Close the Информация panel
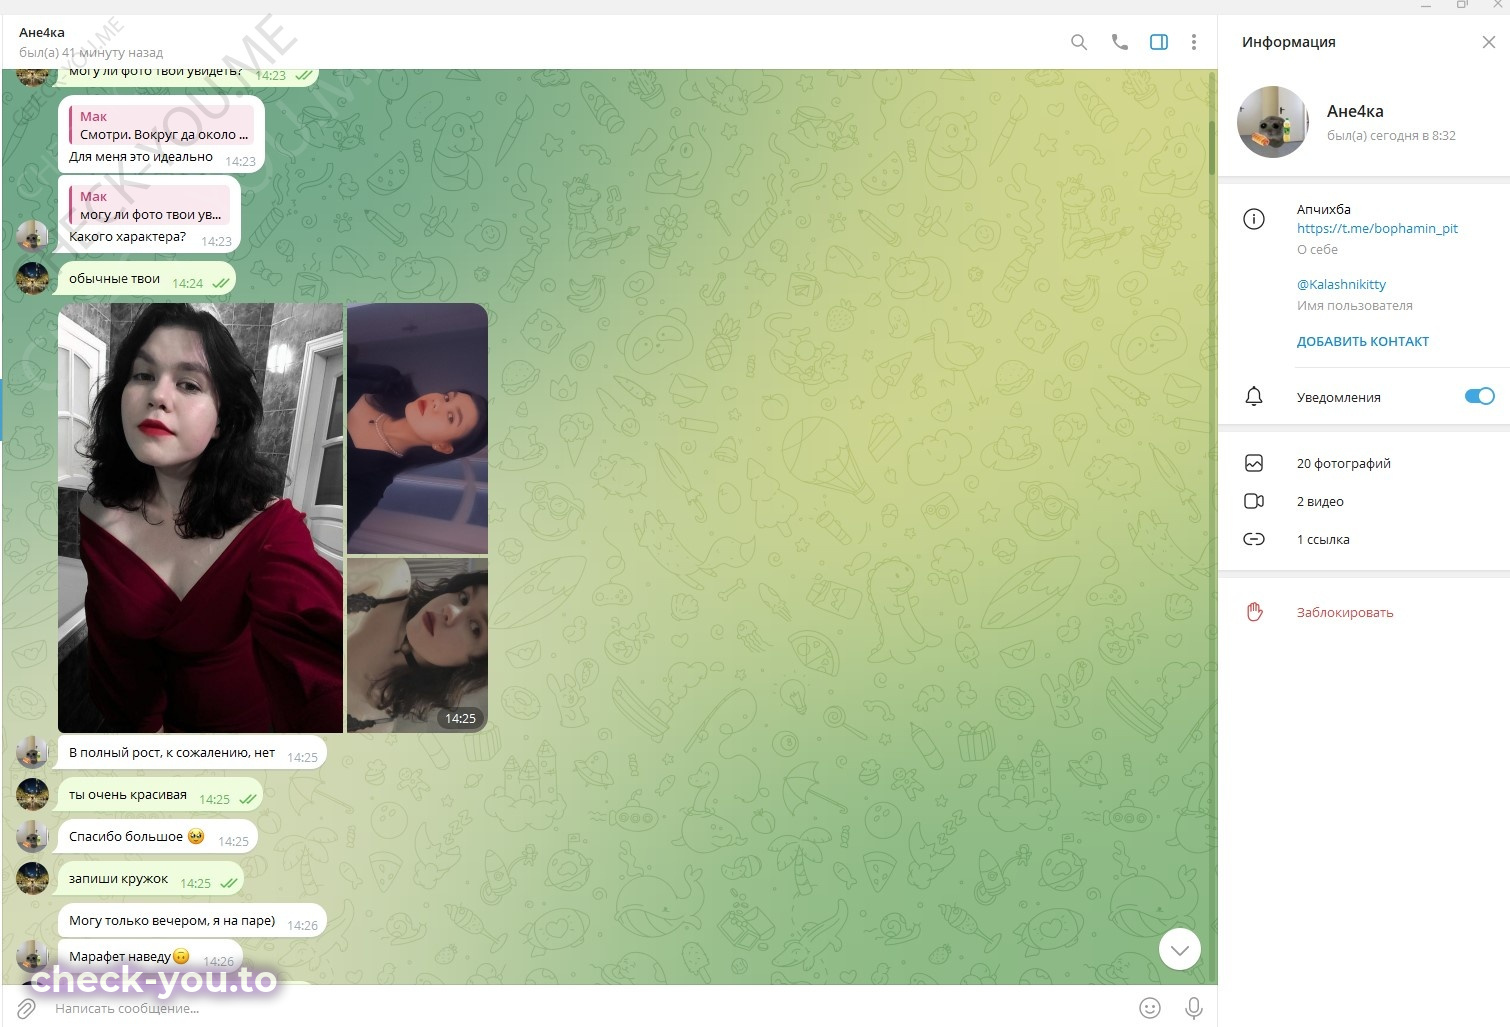 pyautogui.click(x=1489, y=42)
